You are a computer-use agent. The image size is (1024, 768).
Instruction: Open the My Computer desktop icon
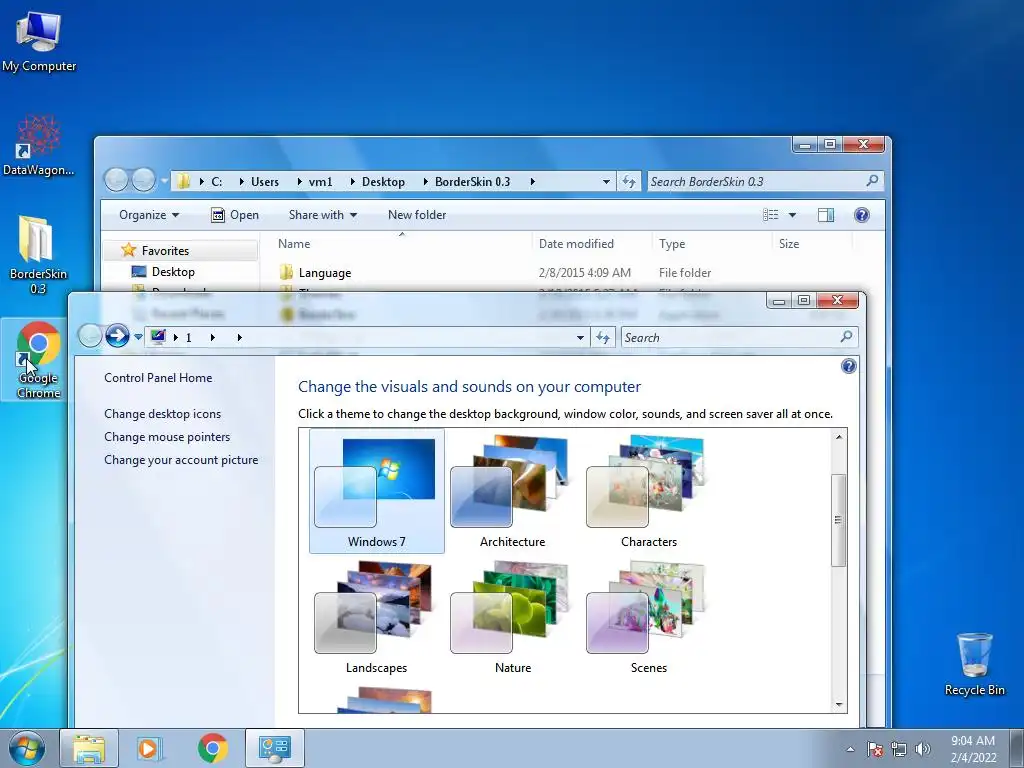pyautogui.click(x=39, y=40)
